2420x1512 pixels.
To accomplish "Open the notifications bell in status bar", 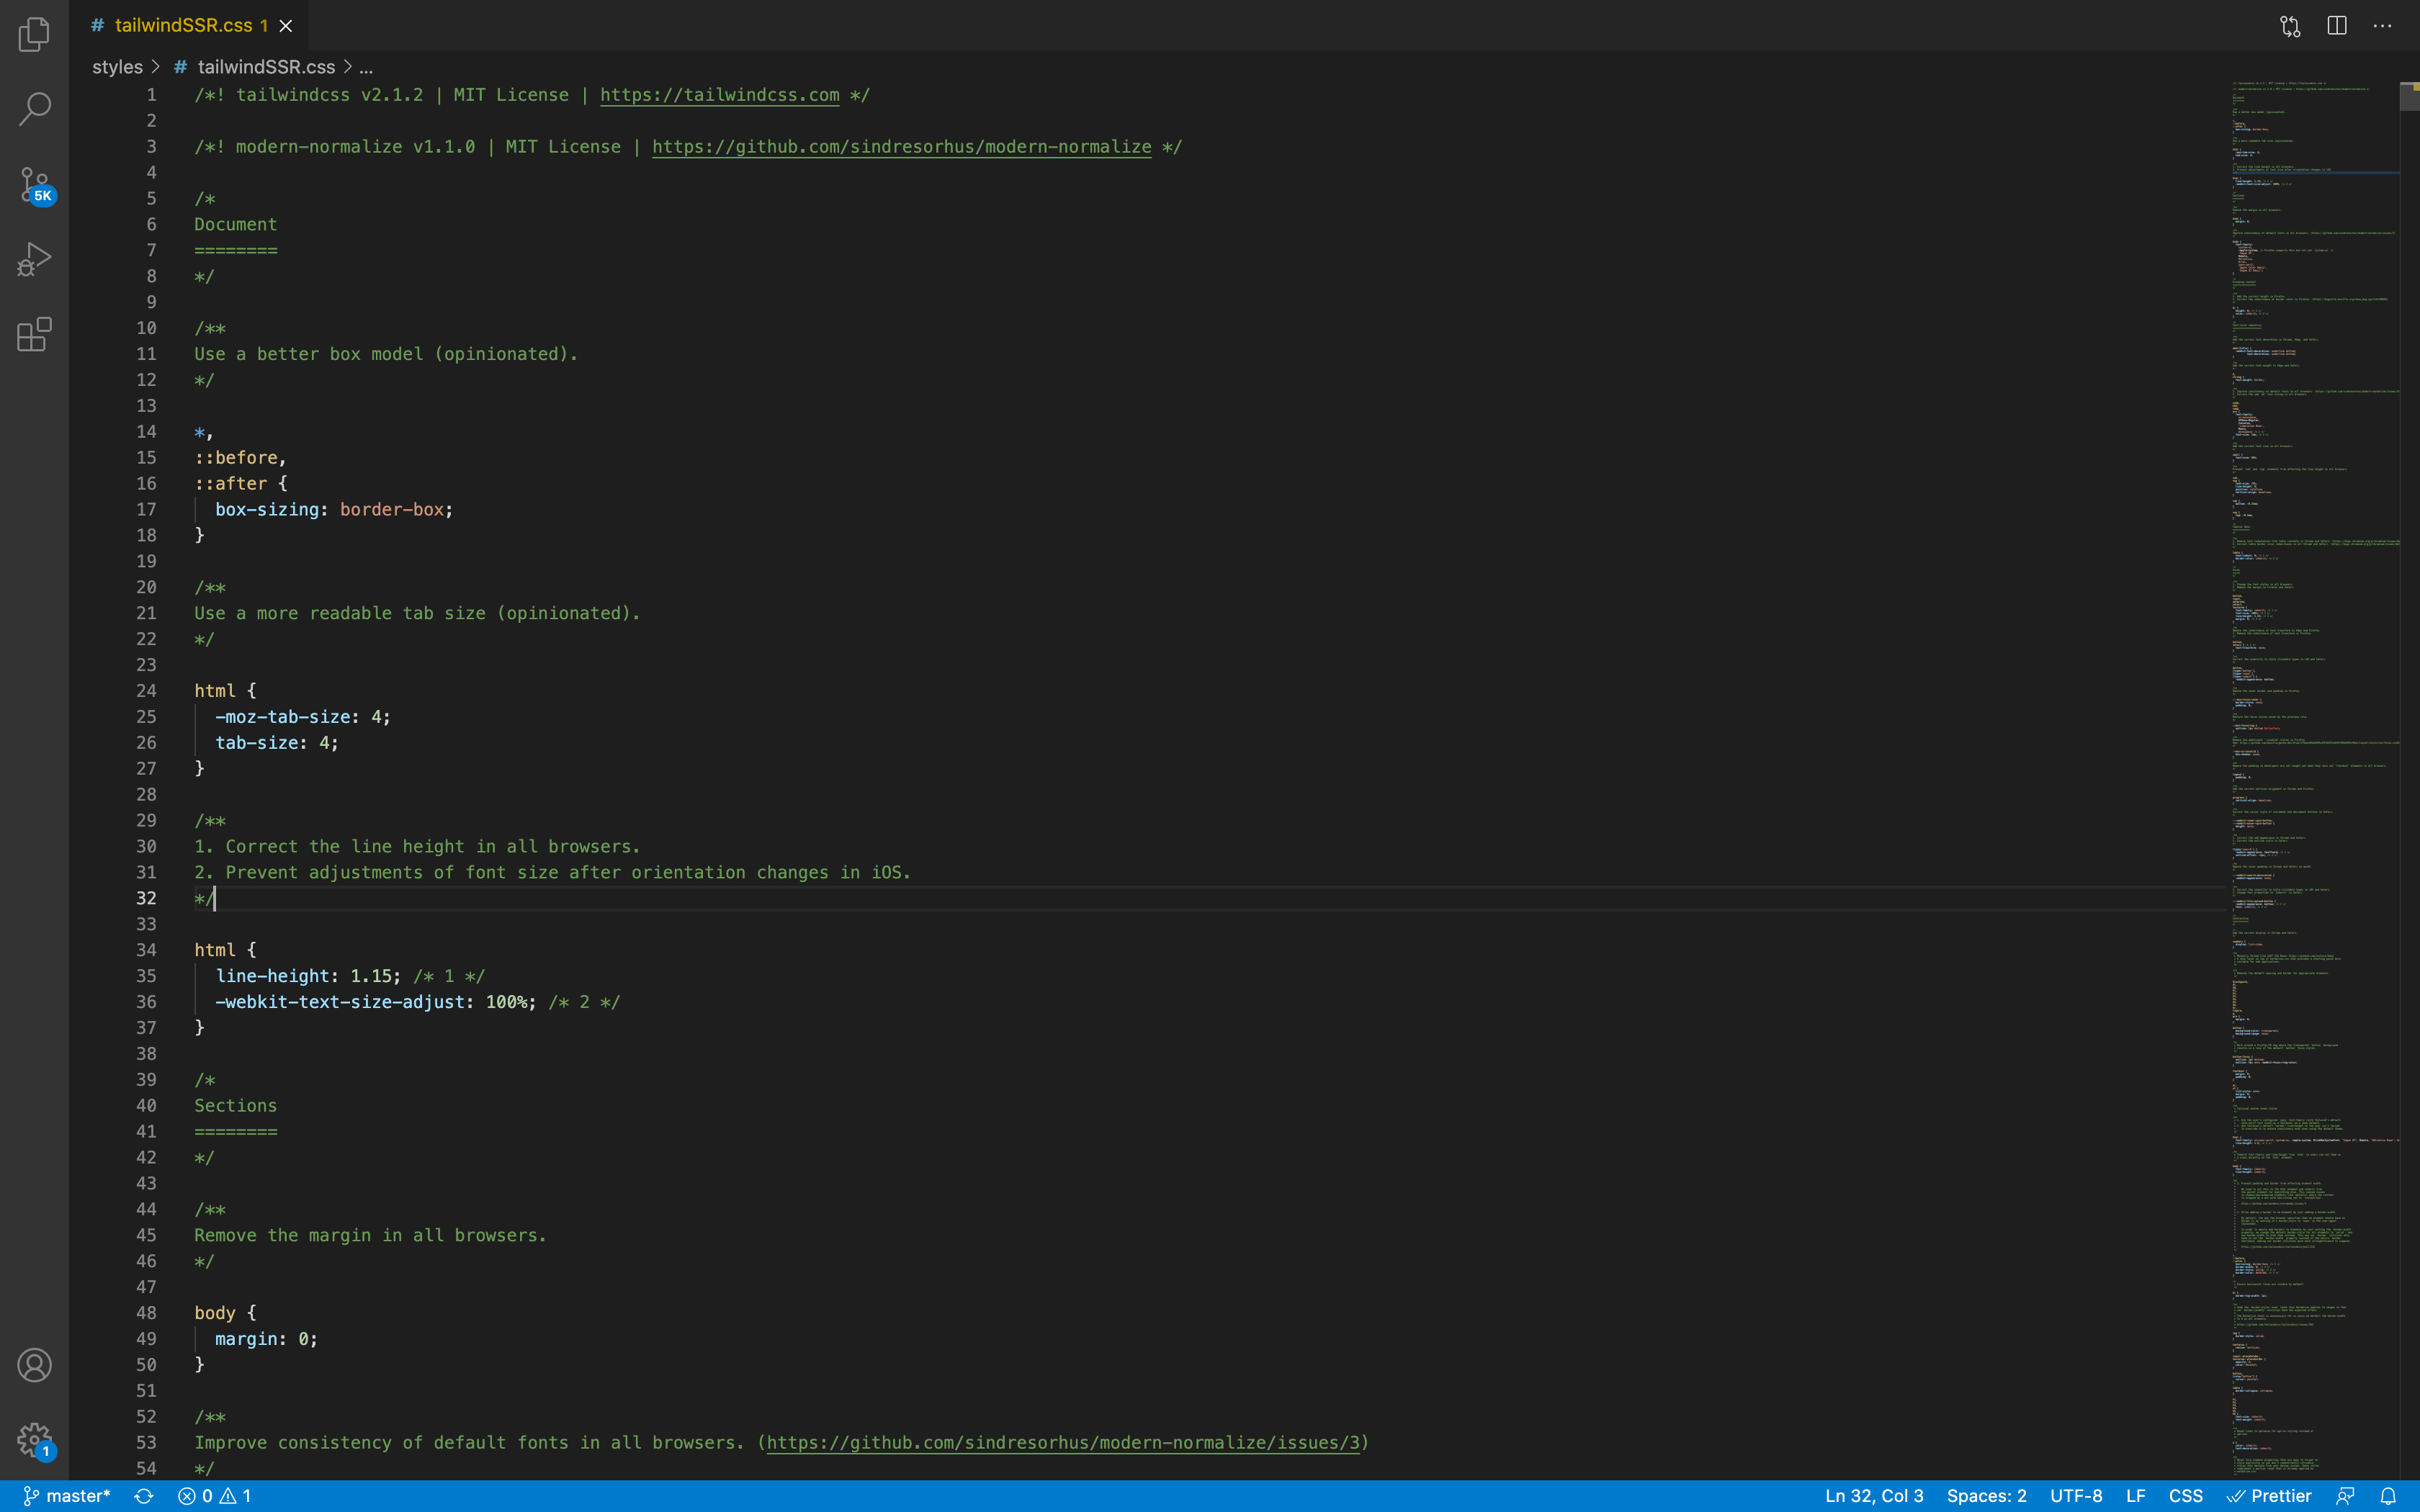I will (x=2388, y=1496).
